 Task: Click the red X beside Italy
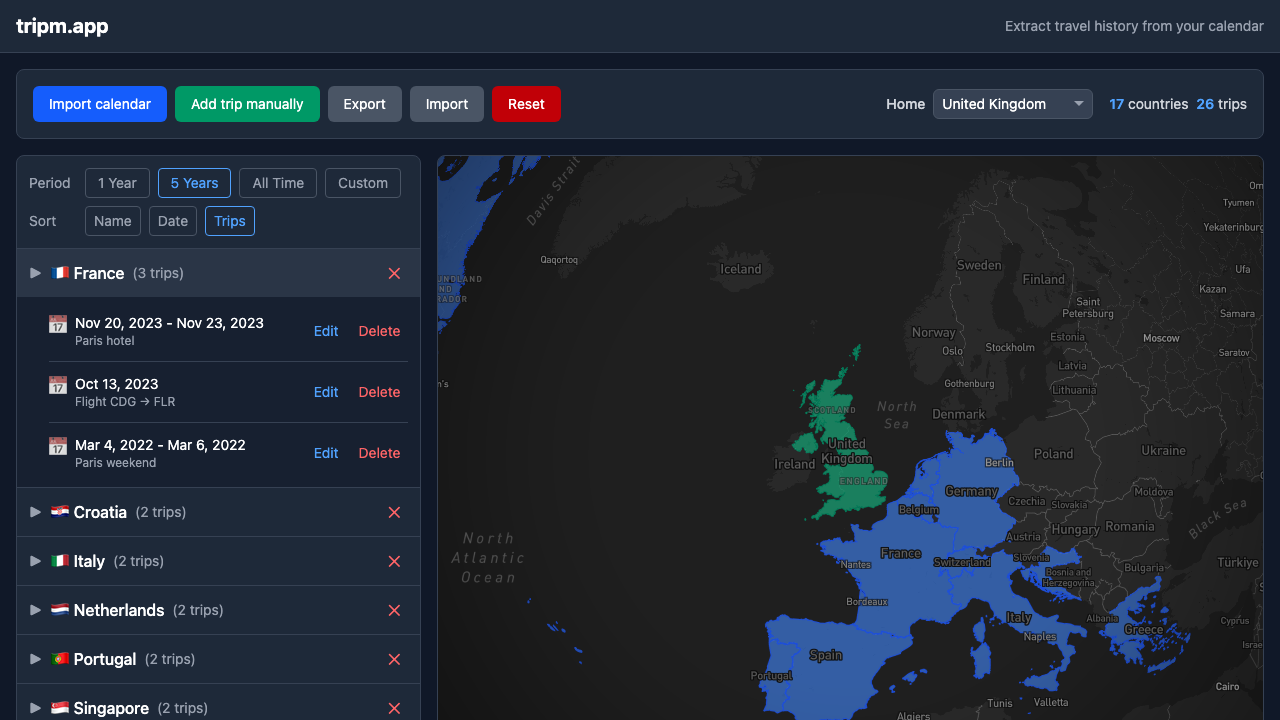click(394, 561)
